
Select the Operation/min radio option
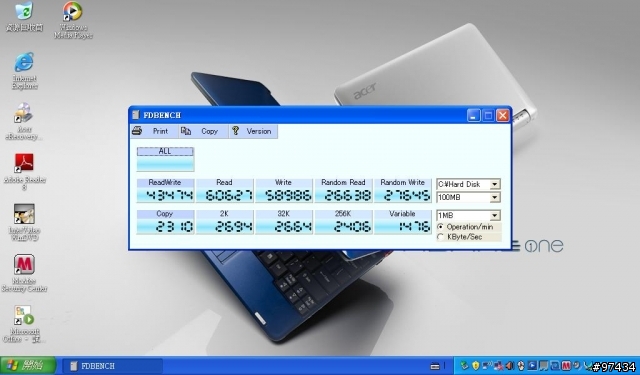(465, 227)
